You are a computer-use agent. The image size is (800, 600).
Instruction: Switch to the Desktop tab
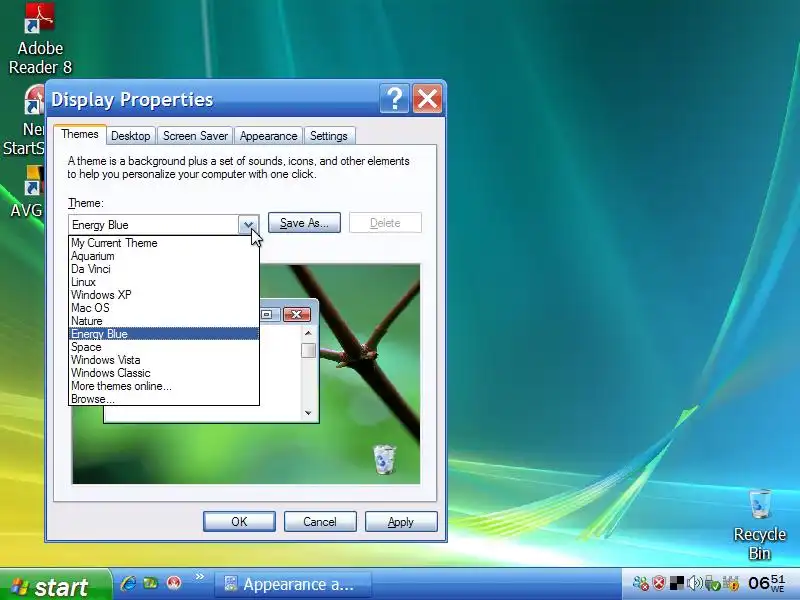pyautogui.click(x=131, y=136)
